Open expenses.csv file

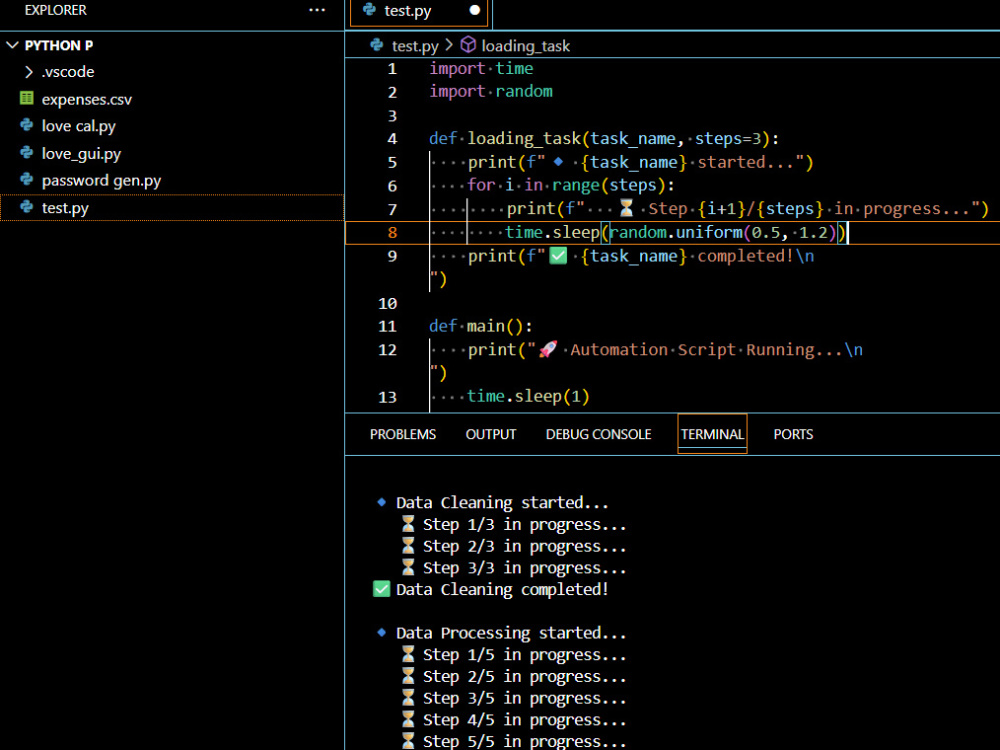click(87, 99)
